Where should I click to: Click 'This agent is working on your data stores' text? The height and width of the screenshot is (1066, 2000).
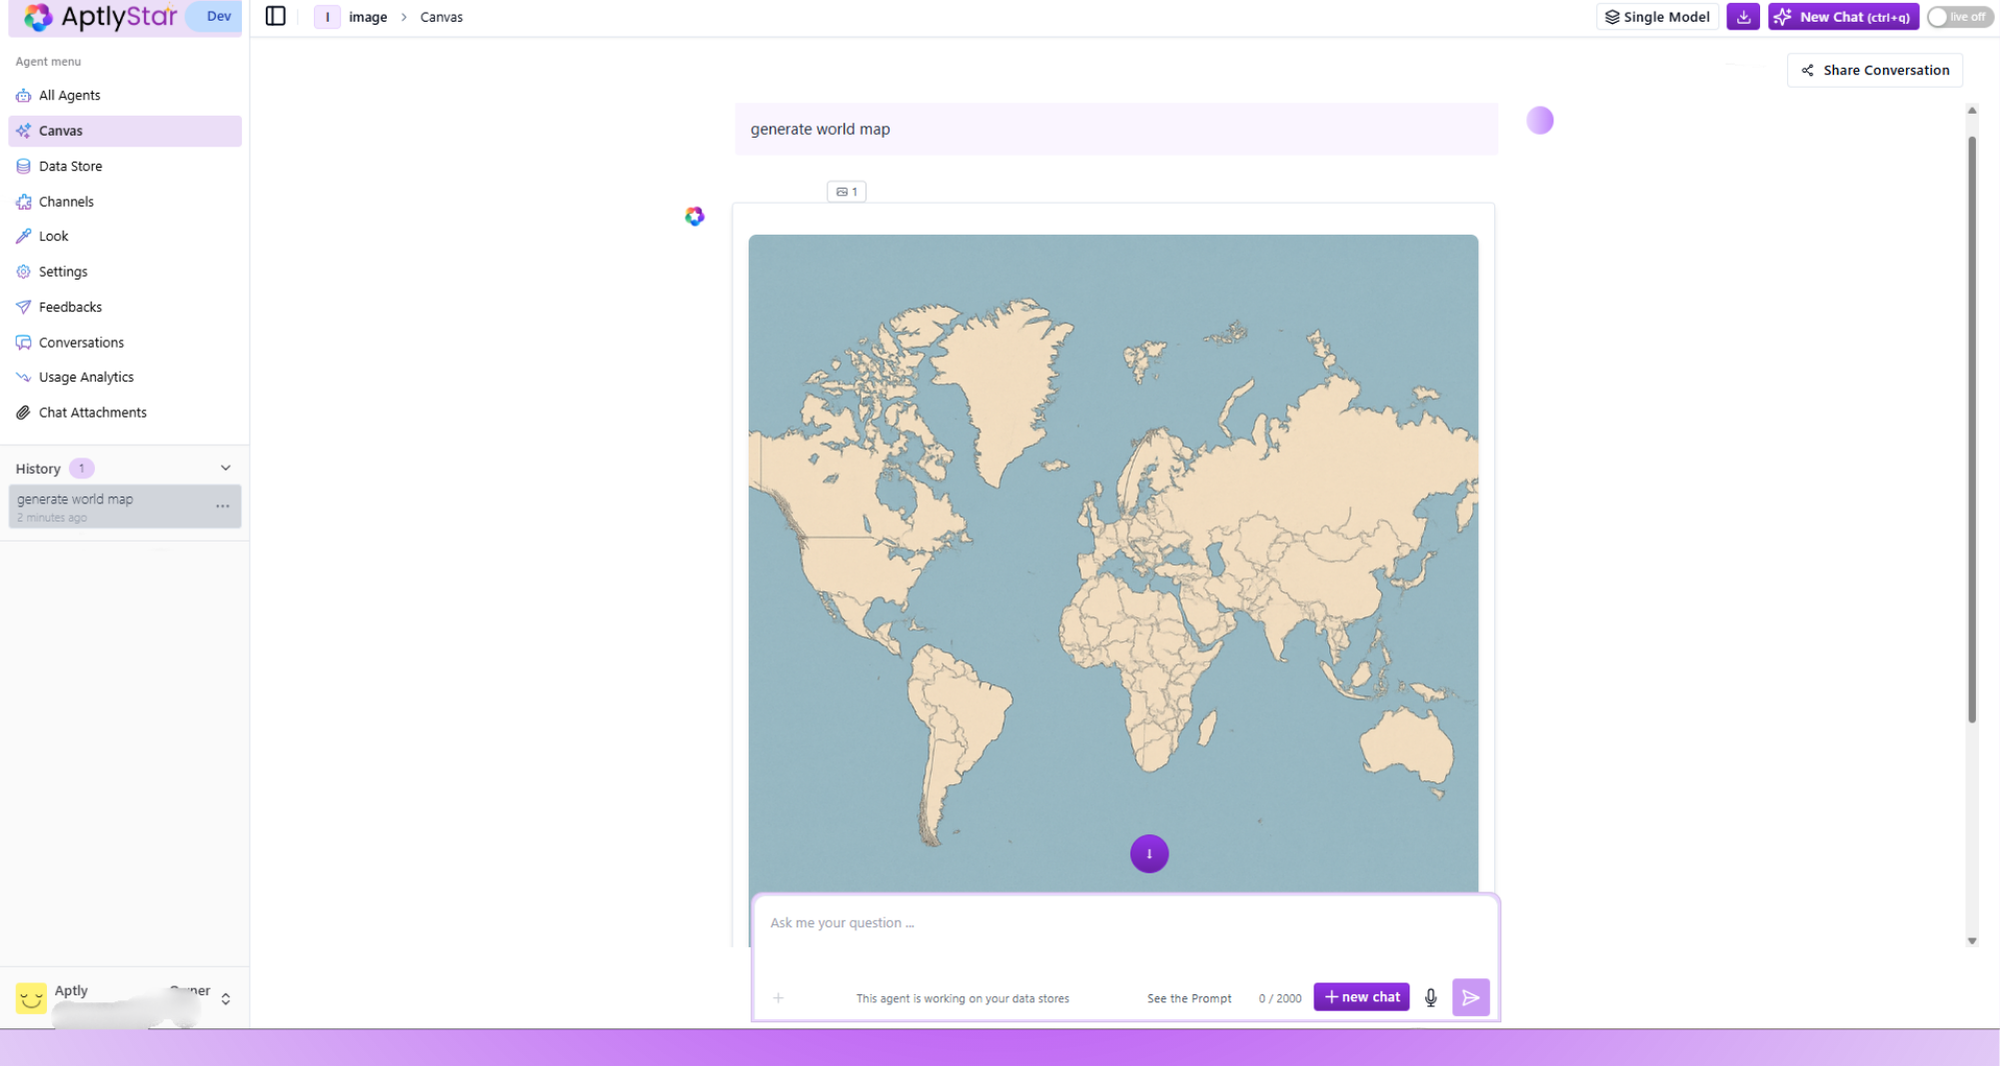pos(962,998)
